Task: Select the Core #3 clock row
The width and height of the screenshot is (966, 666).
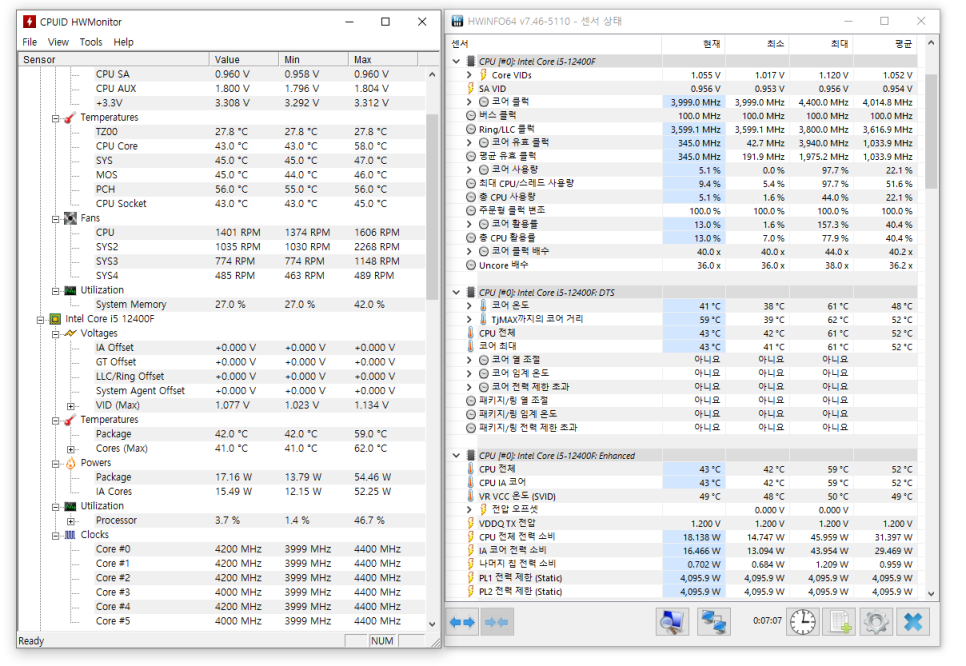Action: (222, 592)
